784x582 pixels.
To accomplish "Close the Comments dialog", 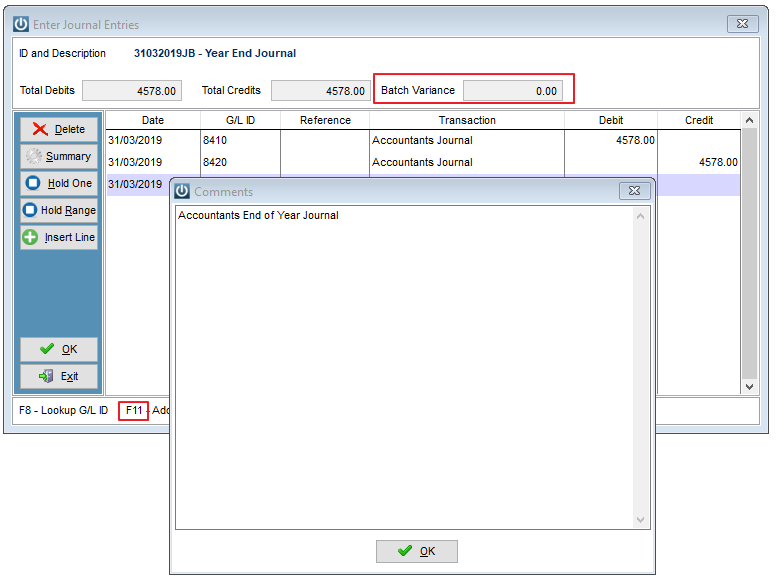I will pos(634,191).
